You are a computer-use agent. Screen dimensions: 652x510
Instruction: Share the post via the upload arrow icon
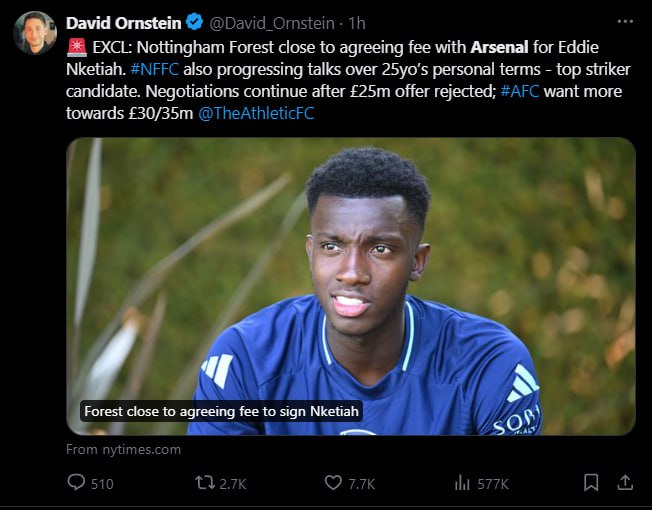(x=625, y=483)
